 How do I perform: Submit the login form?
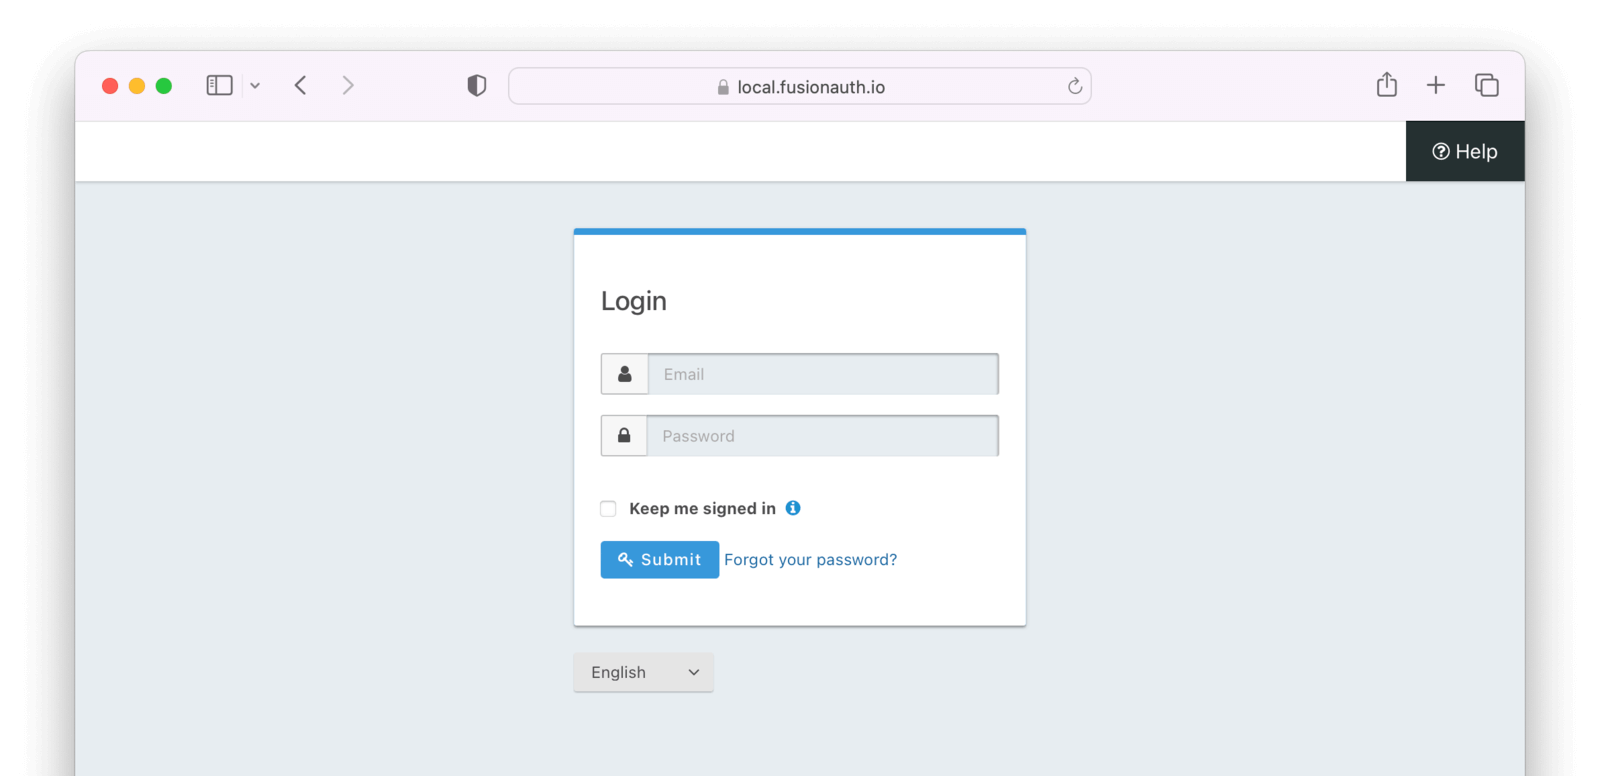[x=660, y=560]
